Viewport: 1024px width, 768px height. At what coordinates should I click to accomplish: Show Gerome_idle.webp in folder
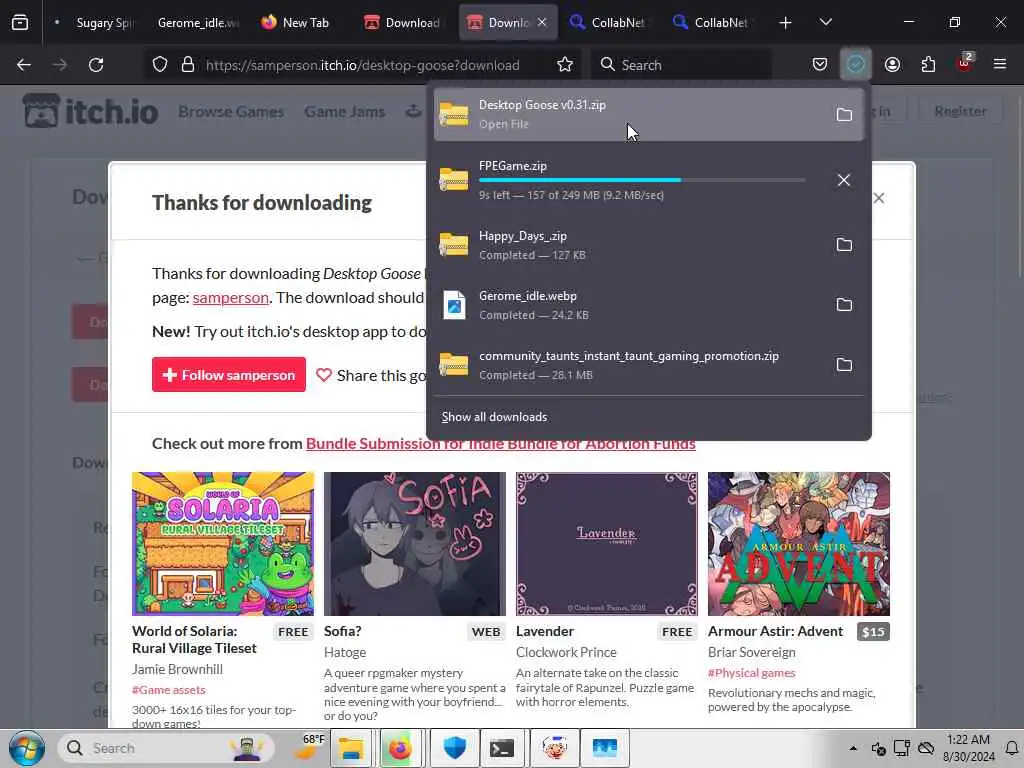point(844,305)
